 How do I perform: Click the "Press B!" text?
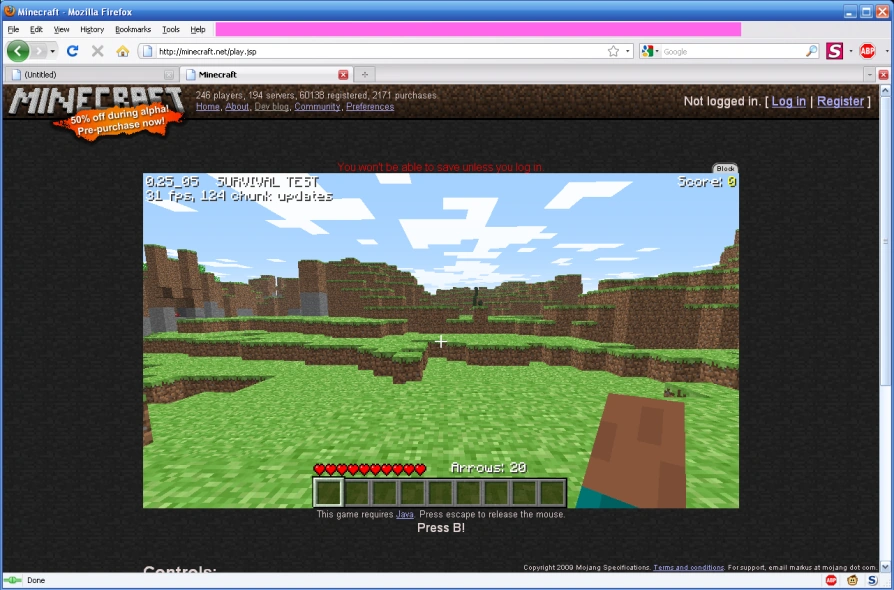(441, 528)
